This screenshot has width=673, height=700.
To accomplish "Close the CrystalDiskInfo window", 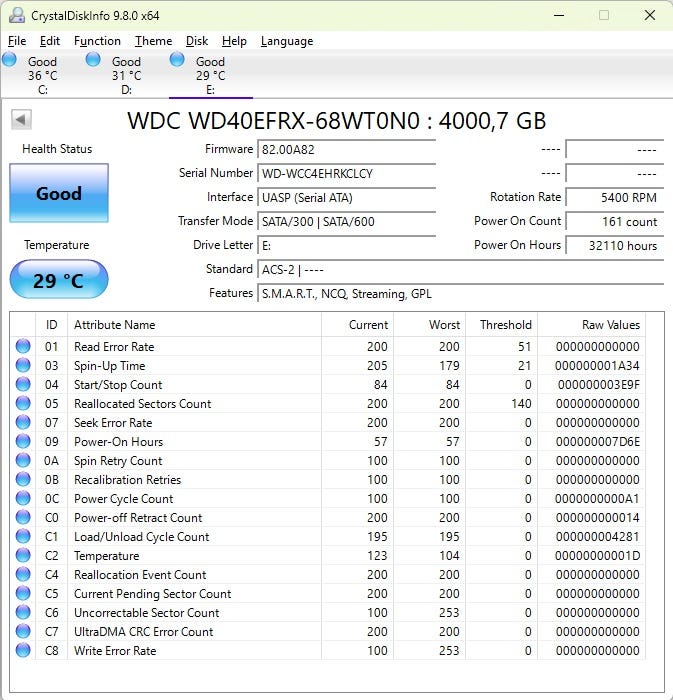I will tap(650, 15).
